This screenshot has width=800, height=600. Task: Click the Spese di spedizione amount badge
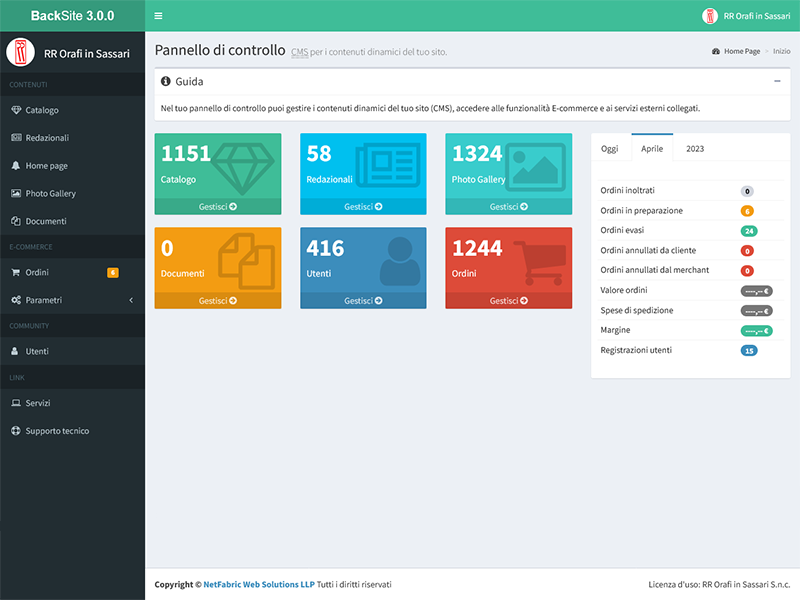757,311
